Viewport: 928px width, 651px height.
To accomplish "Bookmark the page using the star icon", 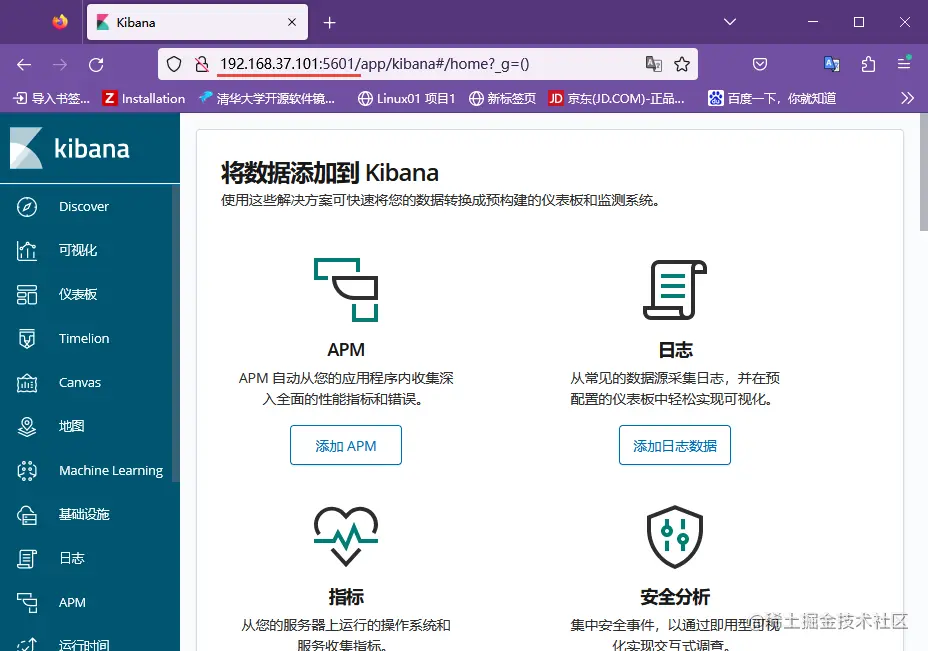I will 684,63.
